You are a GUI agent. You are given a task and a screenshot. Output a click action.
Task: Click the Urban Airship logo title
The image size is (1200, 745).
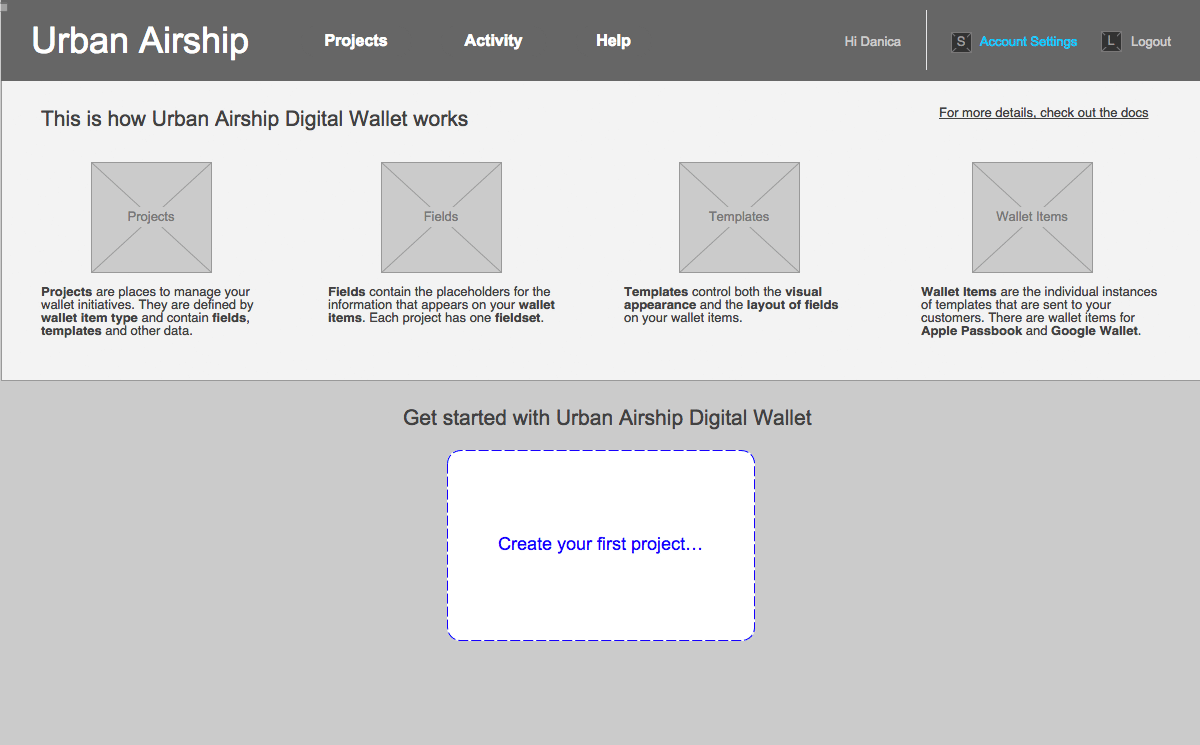click(140, 41)
